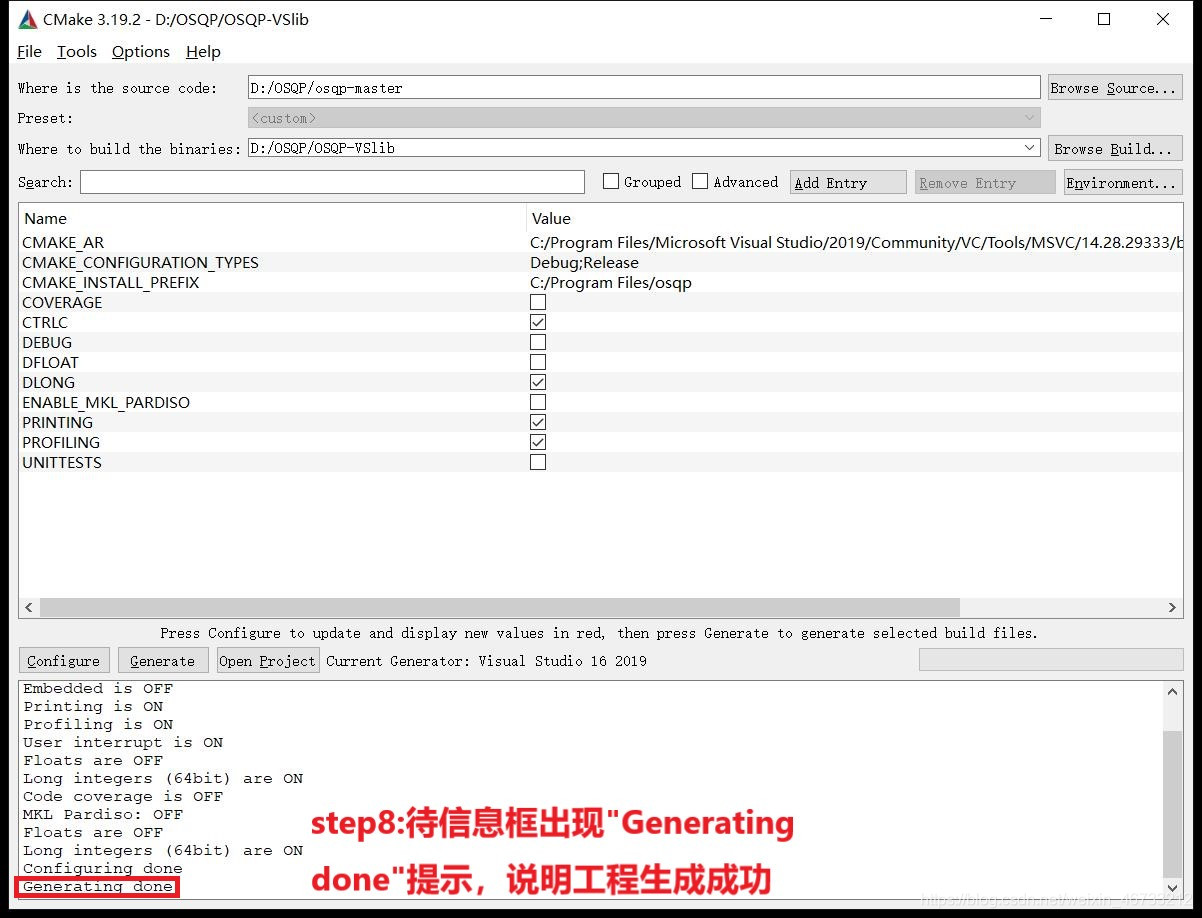Minimize the CMake window
Screen dimensions: 1202x918
(1046, 19)
